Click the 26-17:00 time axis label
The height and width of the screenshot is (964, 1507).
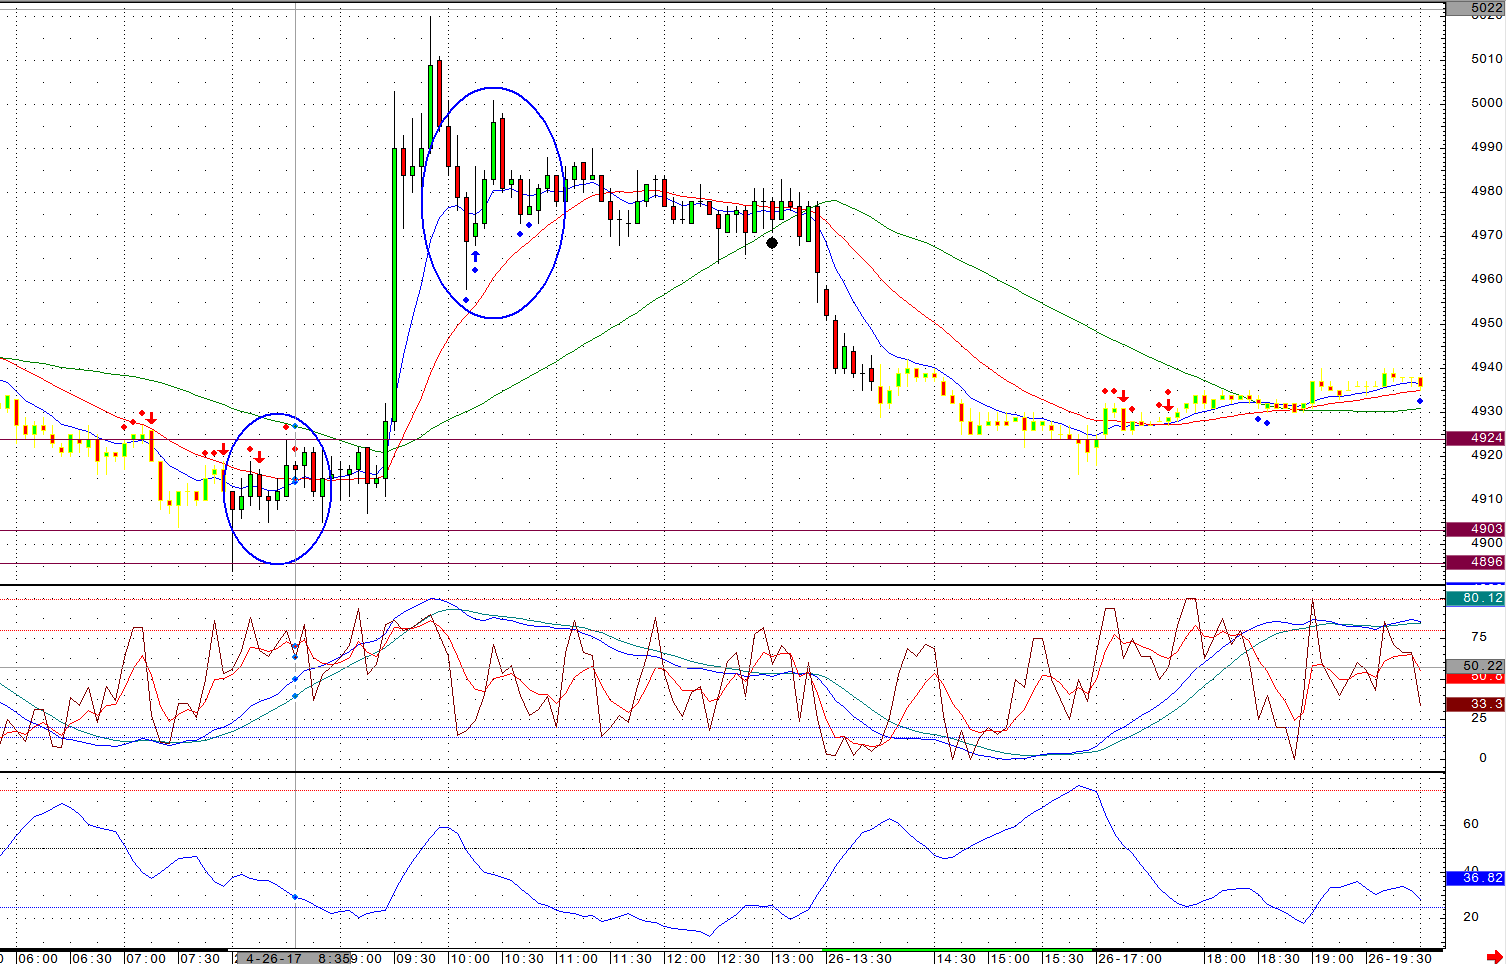(x=1130, y=958)
